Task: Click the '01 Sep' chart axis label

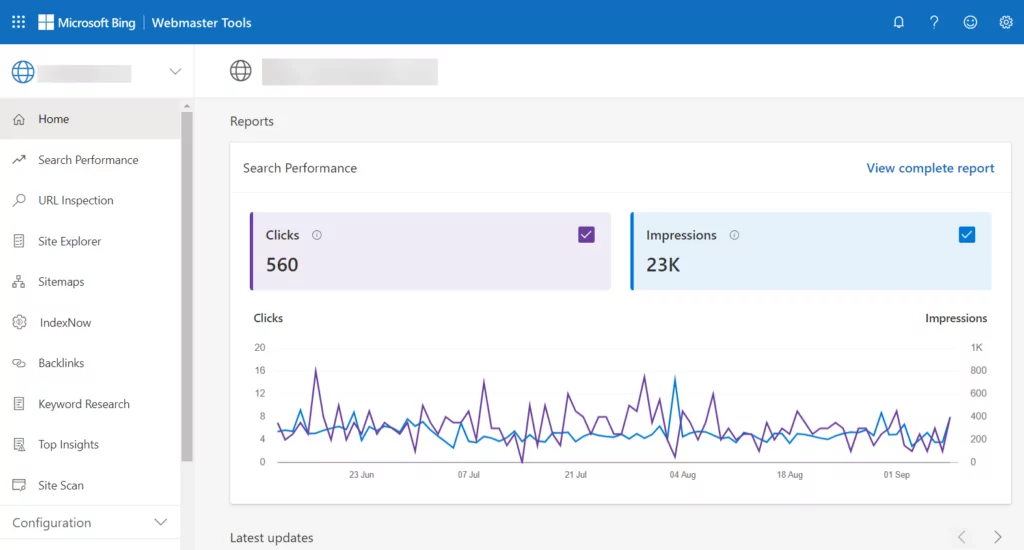Action: [x=897, y=475]
